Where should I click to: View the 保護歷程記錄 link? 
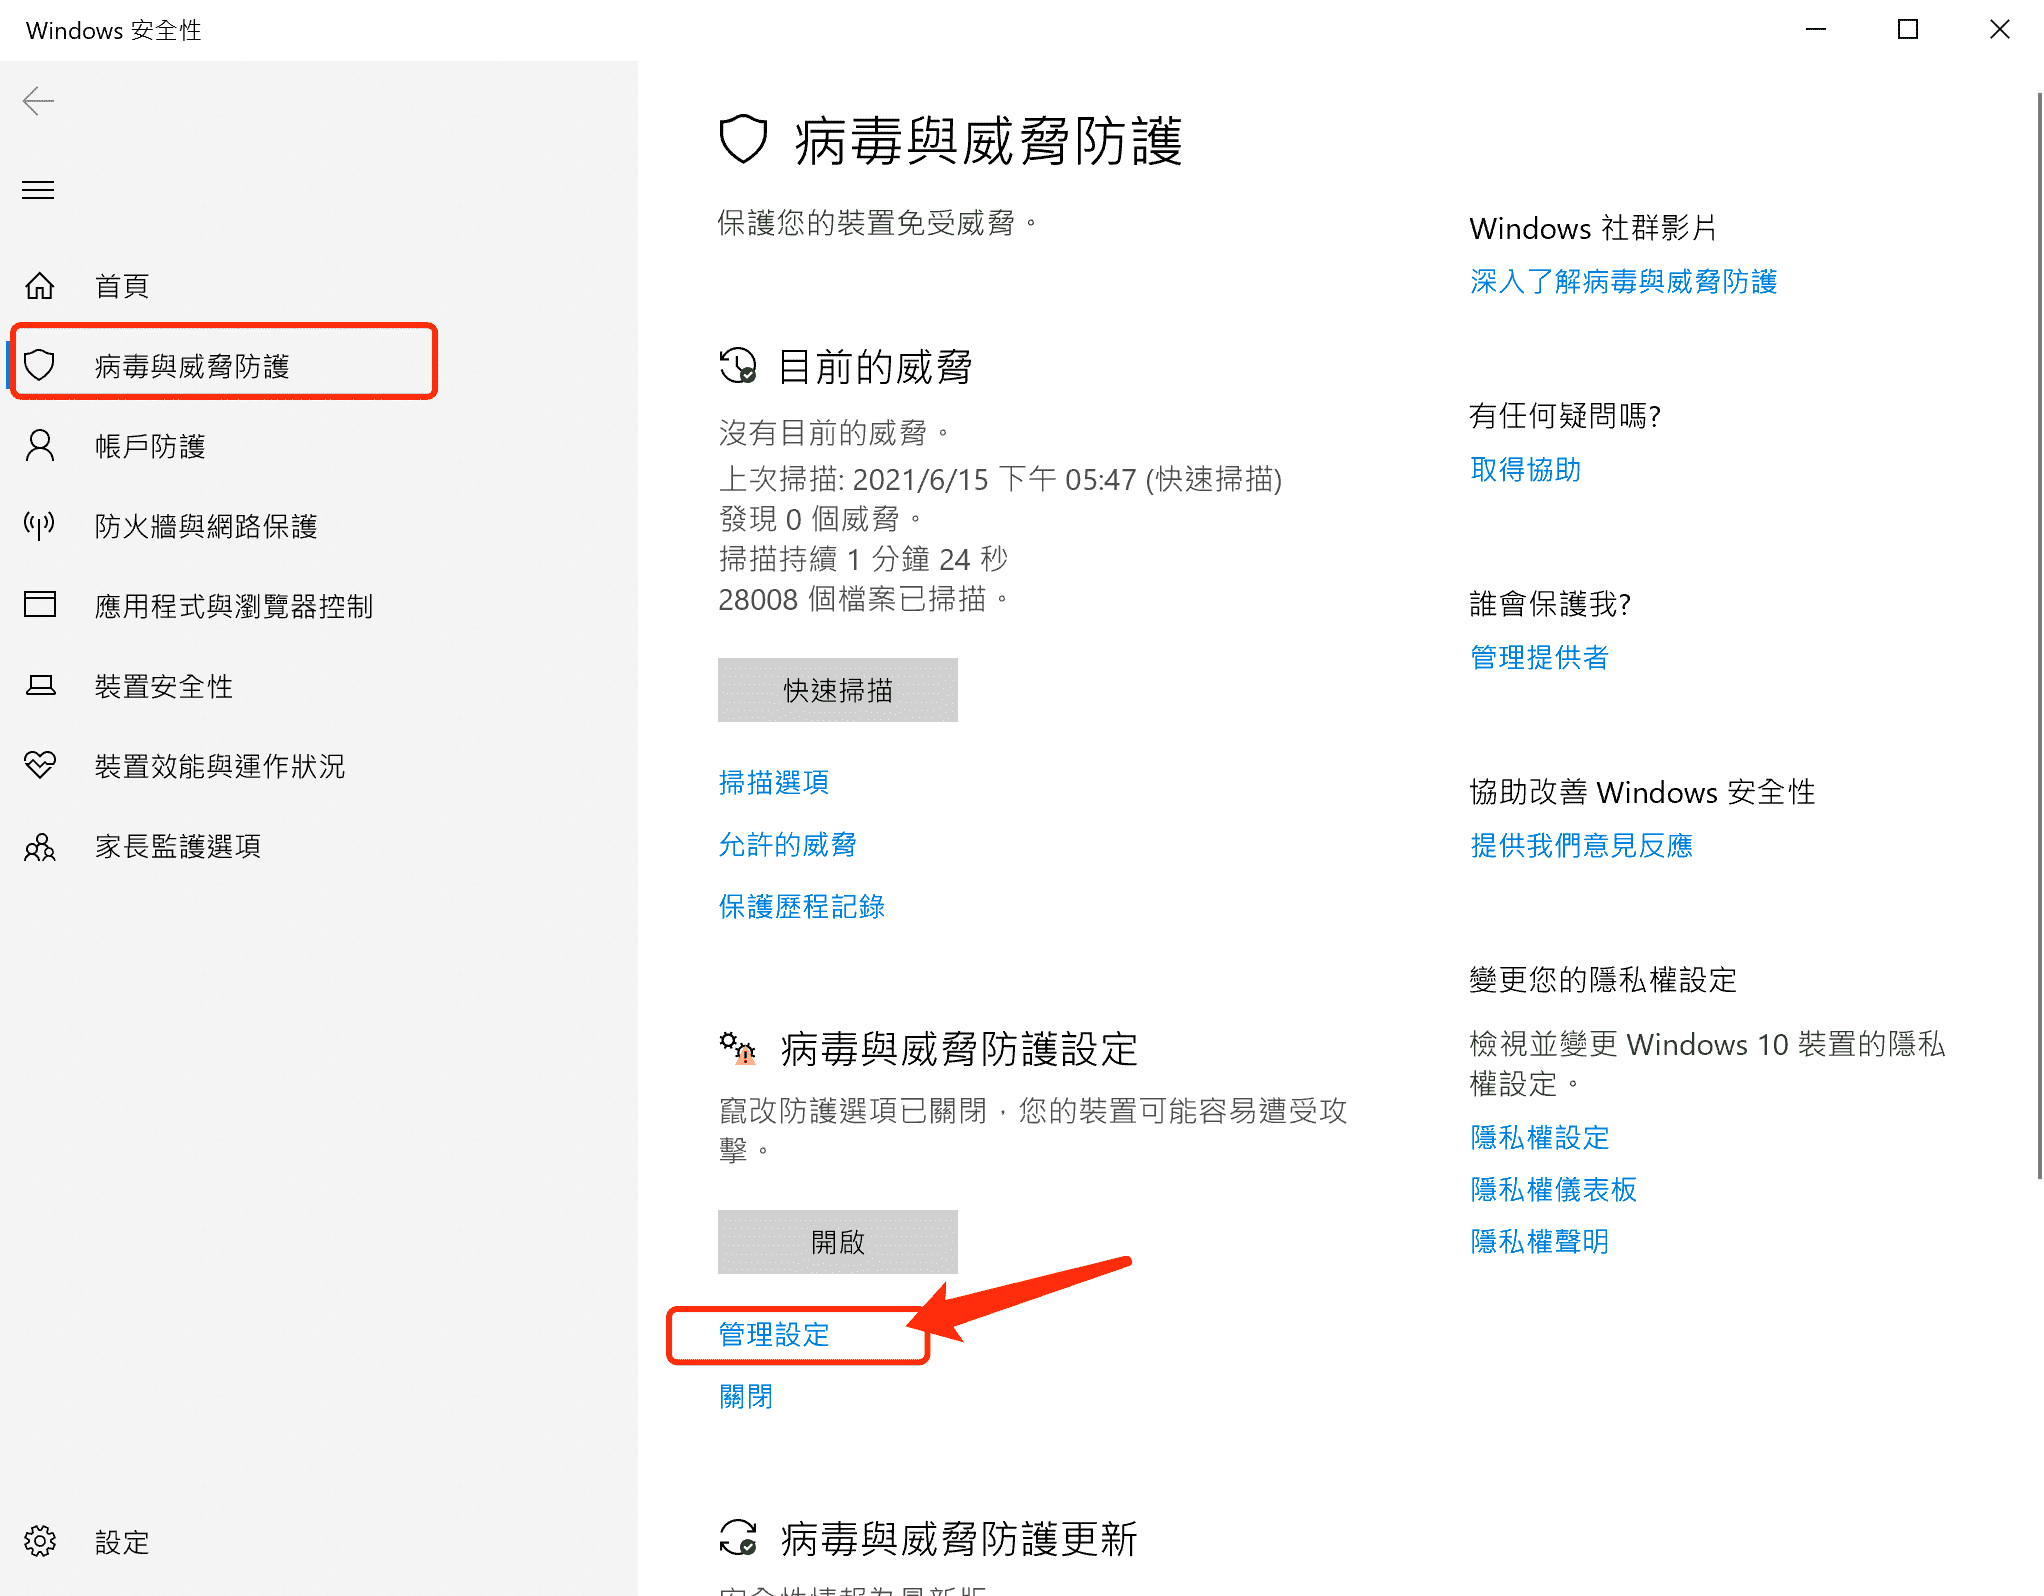tap(801, 907)
